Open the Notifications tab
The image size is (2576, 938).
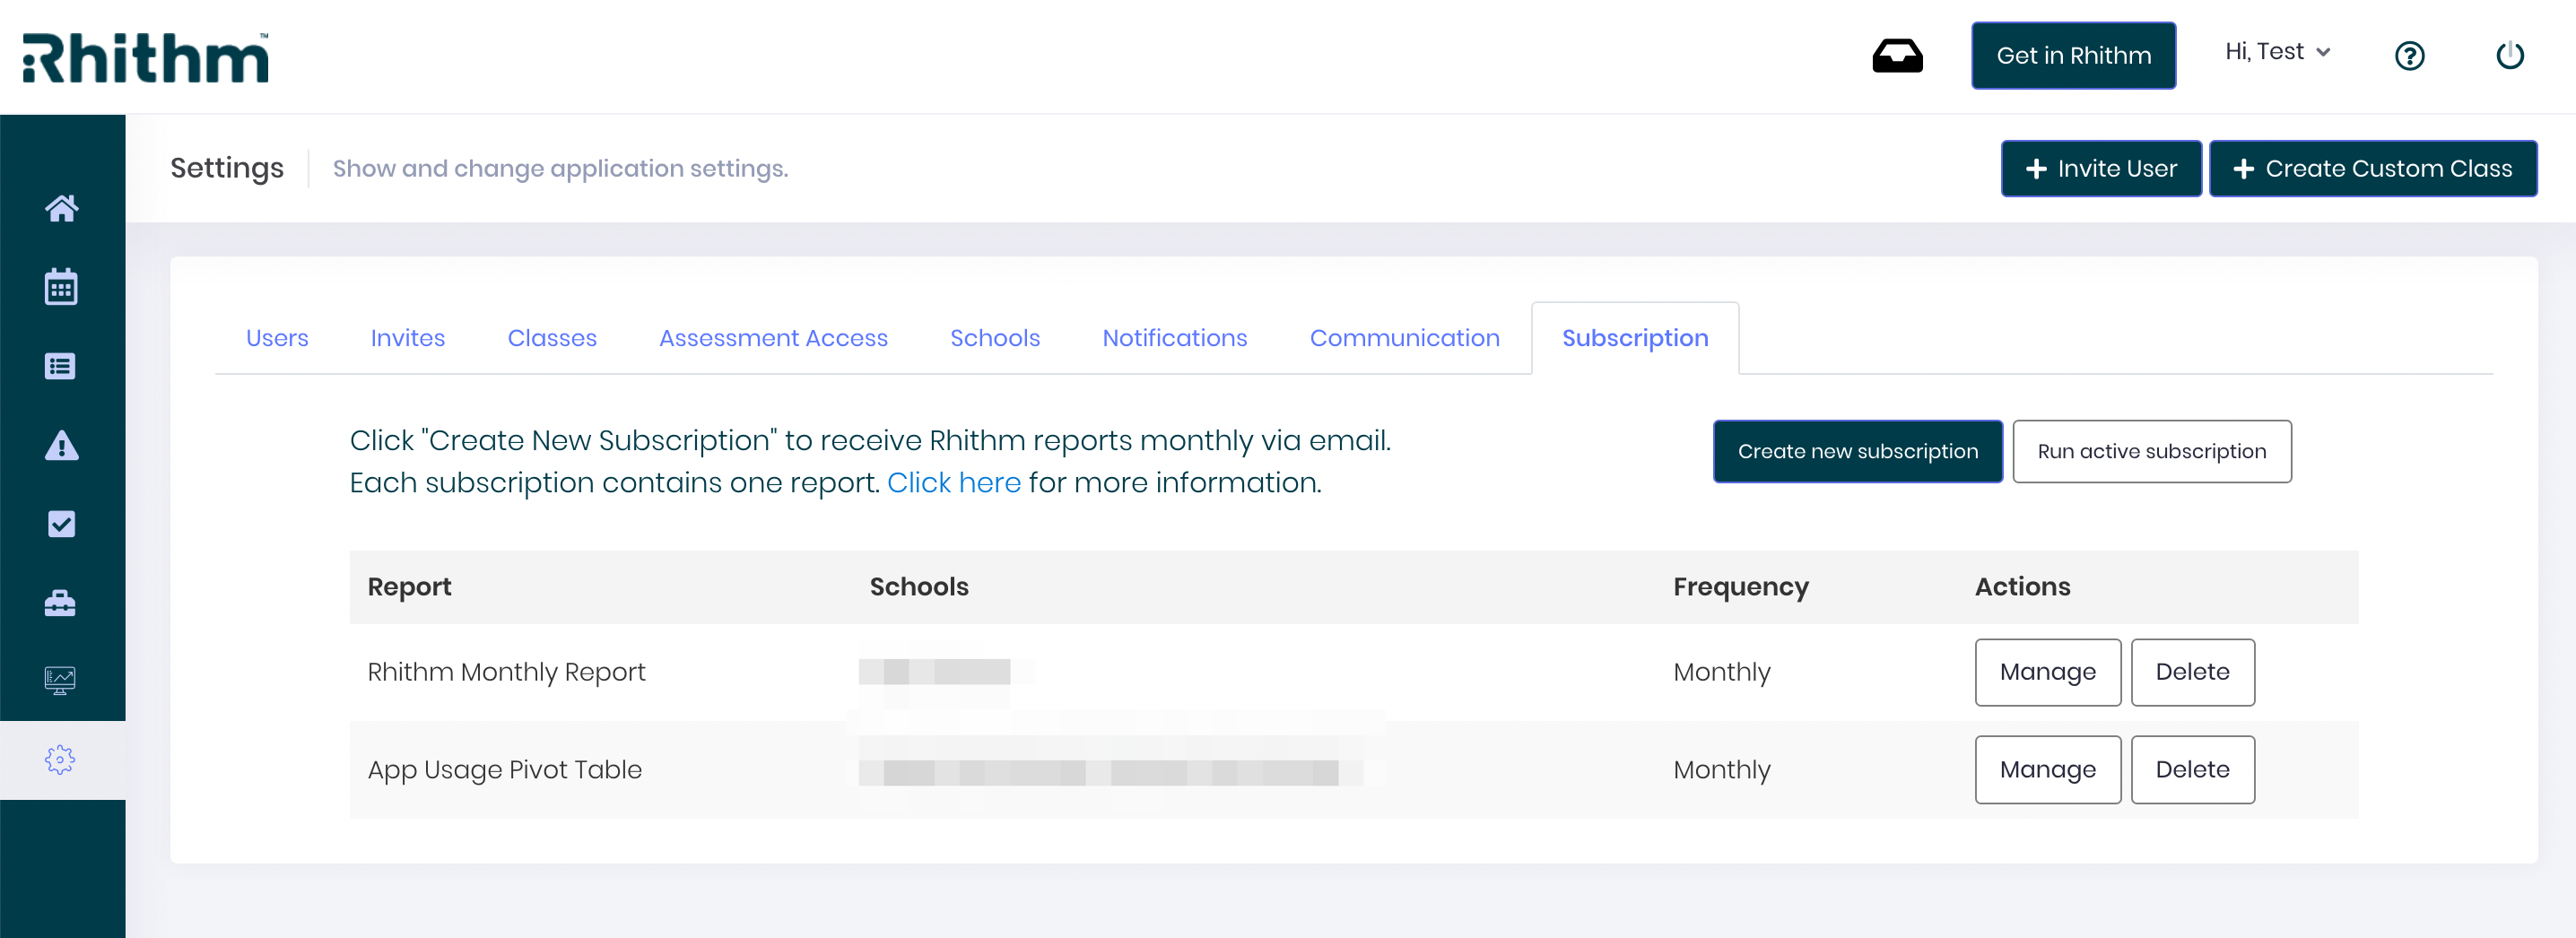point(1174,338)
